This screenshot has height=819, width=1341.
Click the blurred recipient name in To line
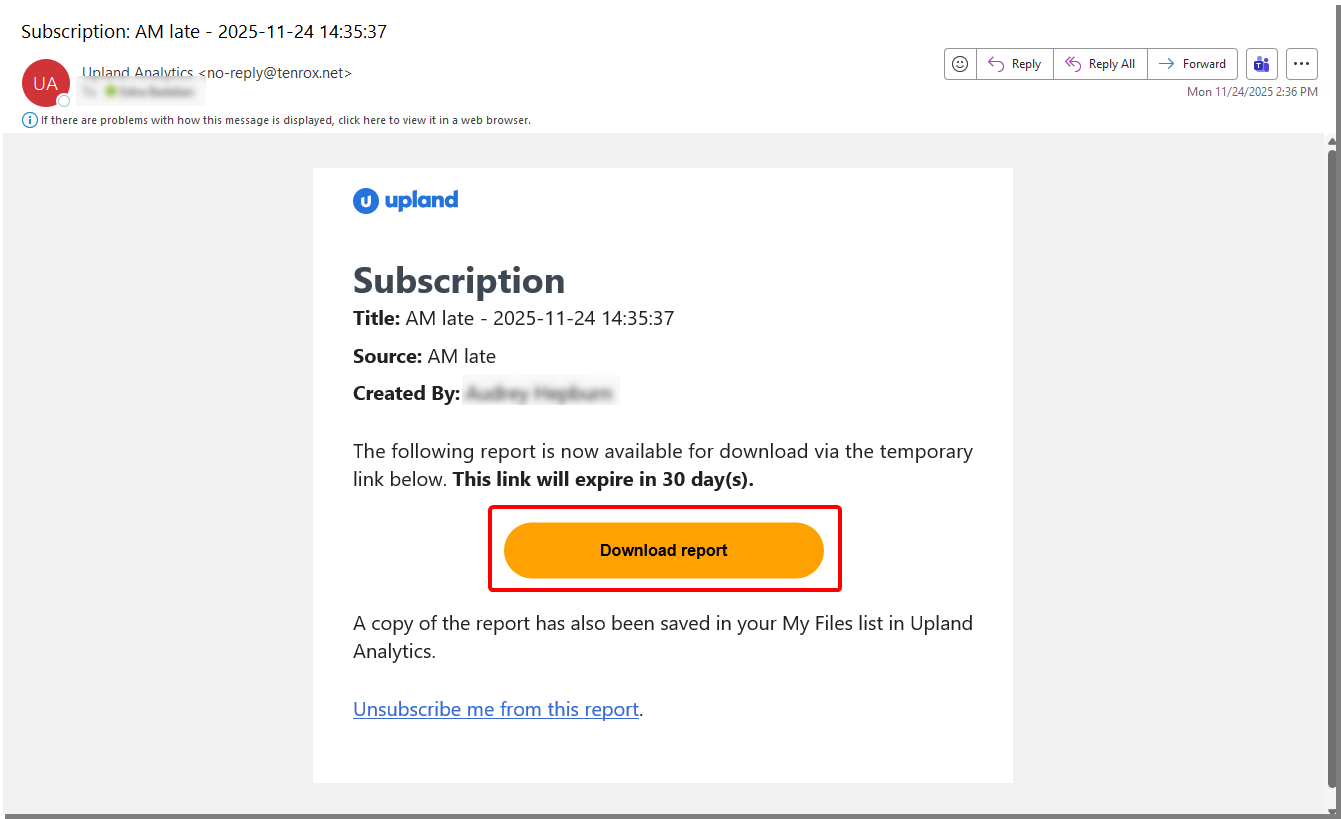pos(150,92)
